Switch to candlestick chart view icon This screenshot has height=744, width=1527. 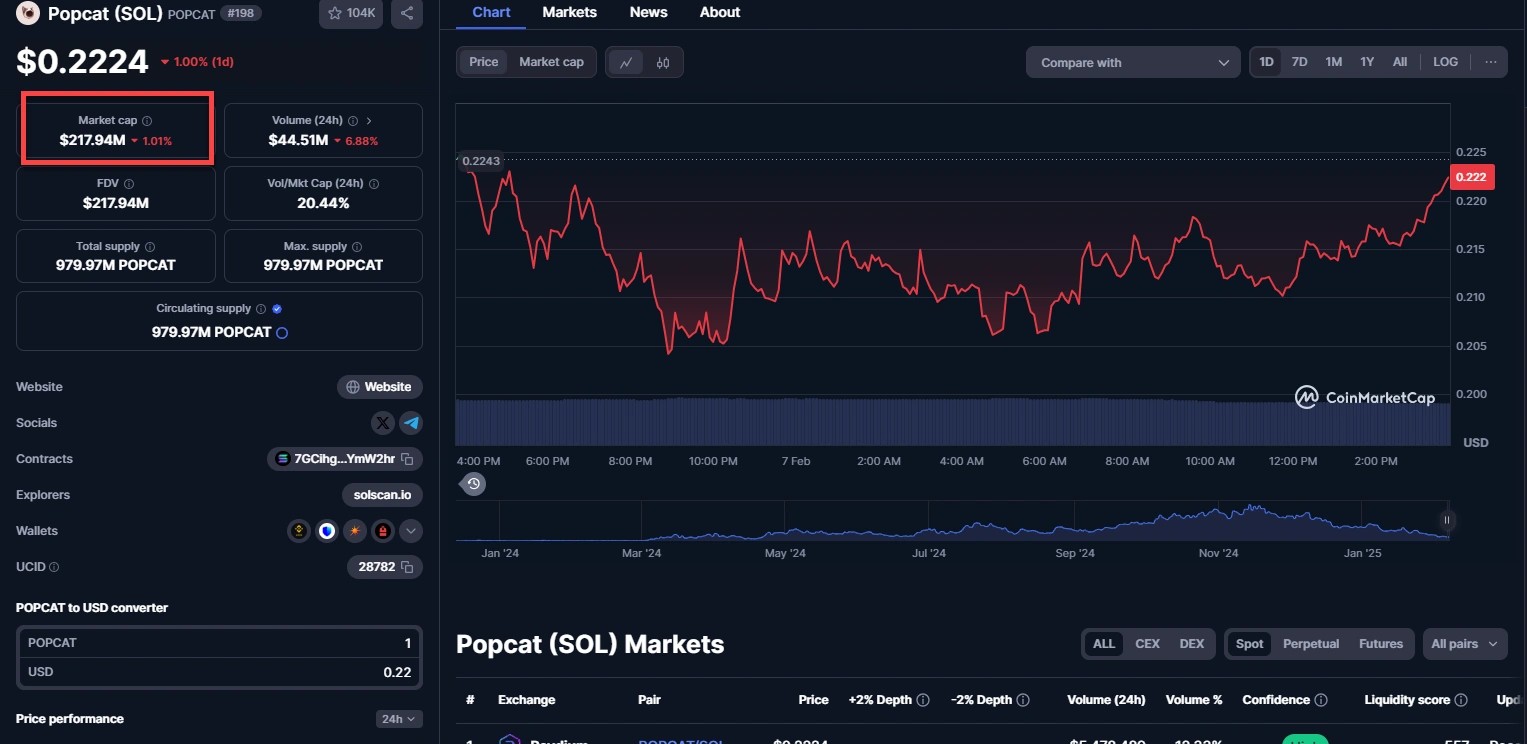pos(663,62)
